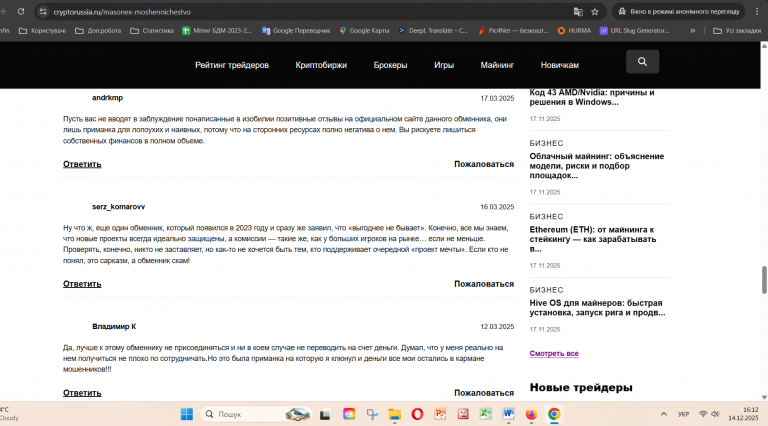Click the username Владимир К
This screenshot has height=426, width=768.
click(114, 326)
